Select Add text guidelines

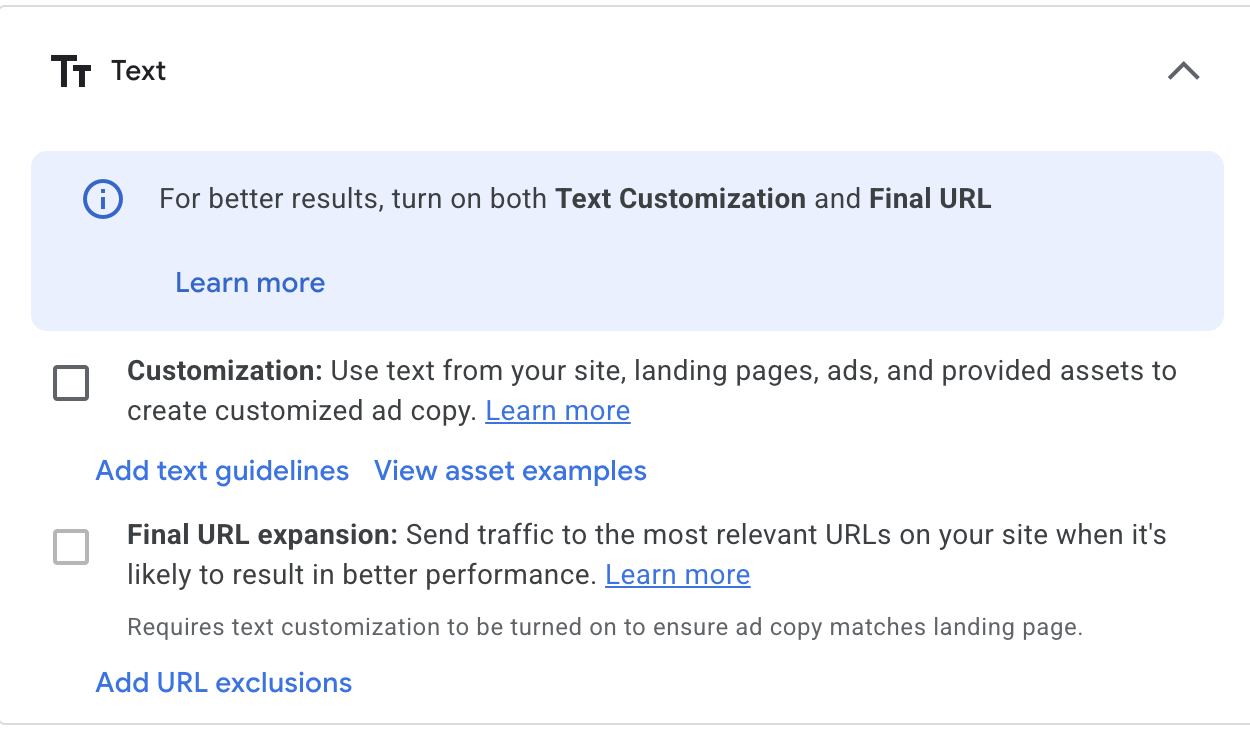pyautogui.click(x=222, y=471)
